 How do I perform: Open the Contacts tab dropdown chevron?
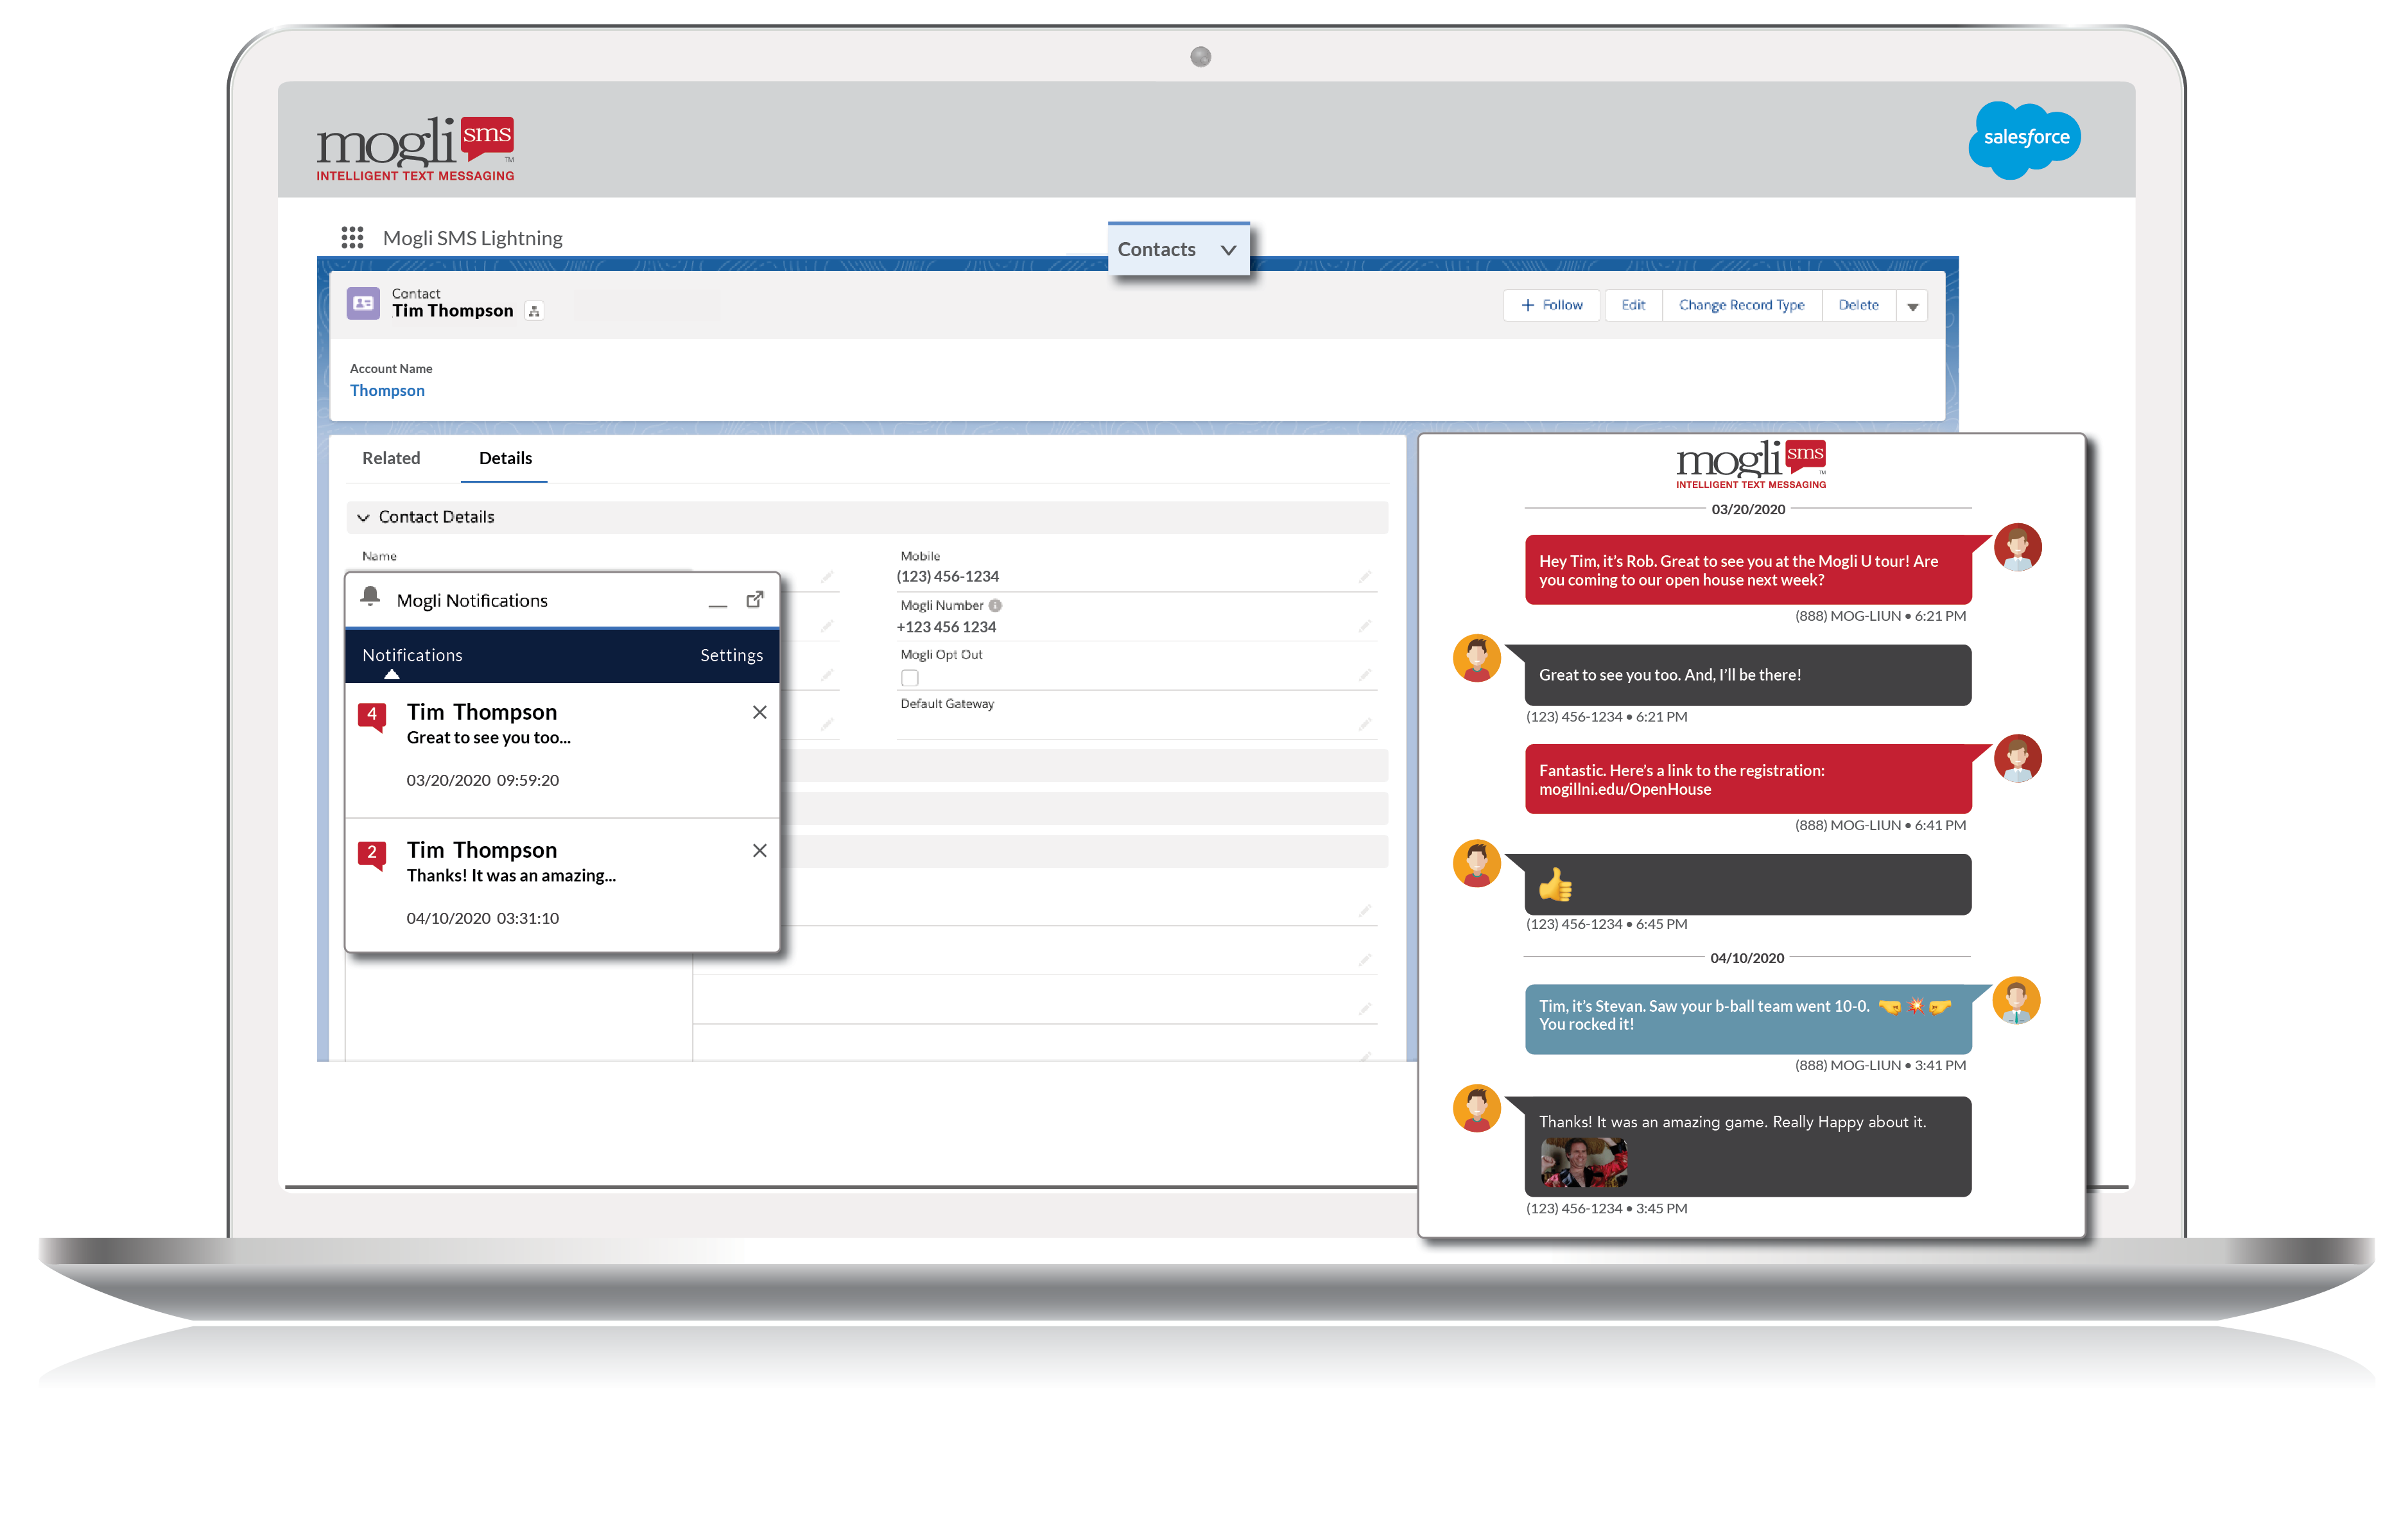click(1228, 250)
